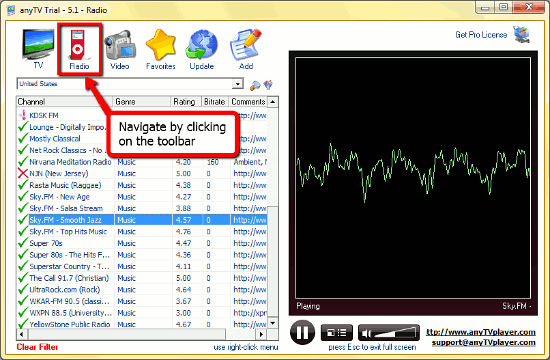The height and width of the screenshot is (360, 550).
Task: Sort channels by Genre column header
Action: pyautogui.click(x=141, y=102)
